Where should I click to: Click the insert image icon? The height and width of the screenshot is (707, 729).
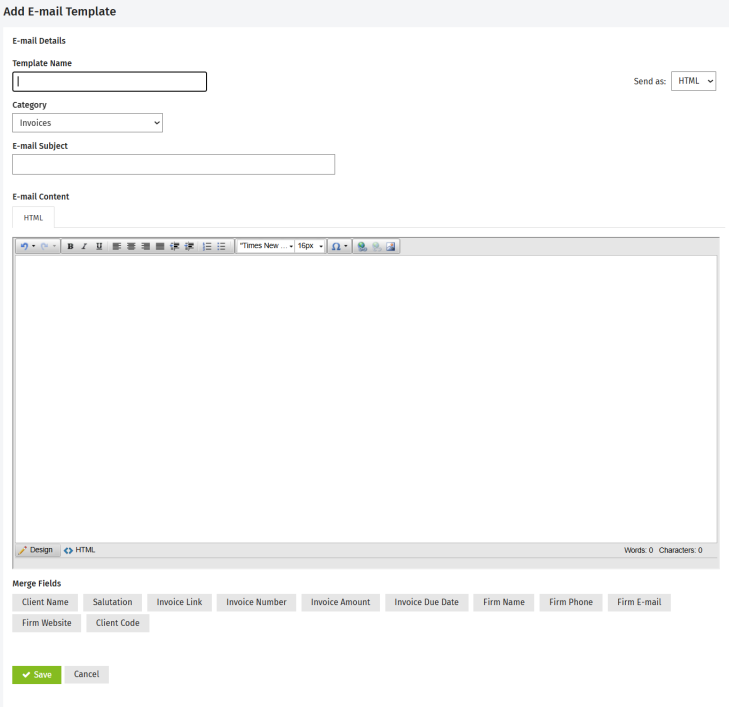click(x=391, y=246)
